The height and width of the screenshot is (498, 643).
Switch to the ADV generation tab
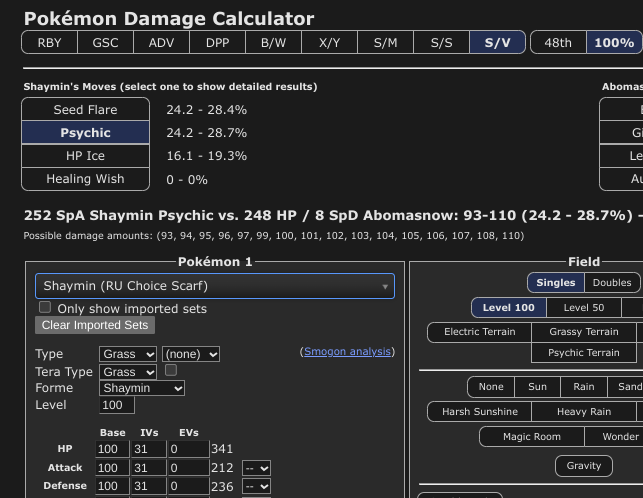(161, 42)
